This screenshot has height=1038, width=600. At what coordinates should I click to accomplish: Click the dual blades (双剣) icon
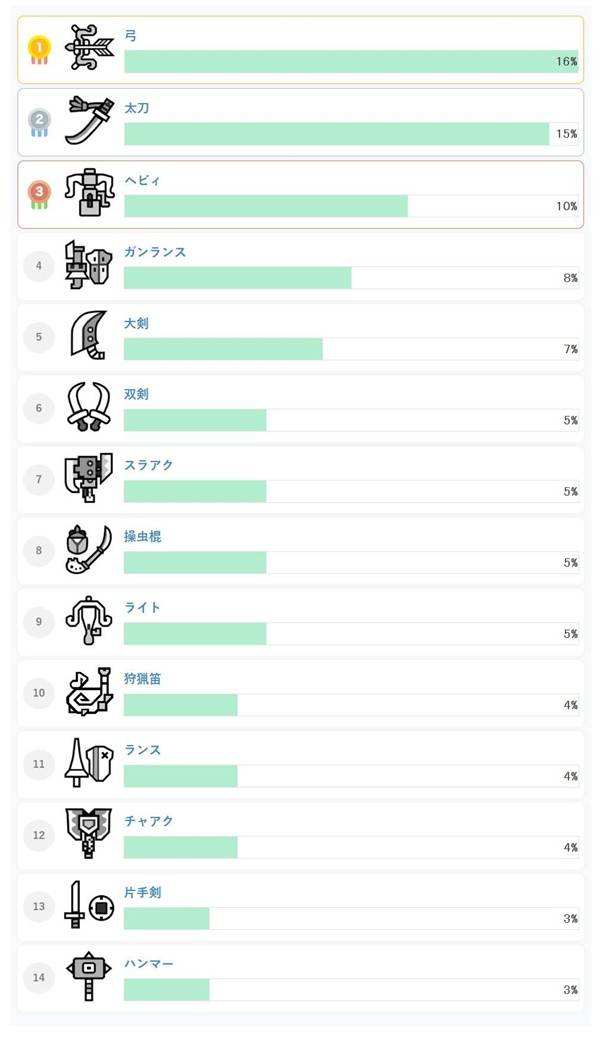(x=90, y=407)
